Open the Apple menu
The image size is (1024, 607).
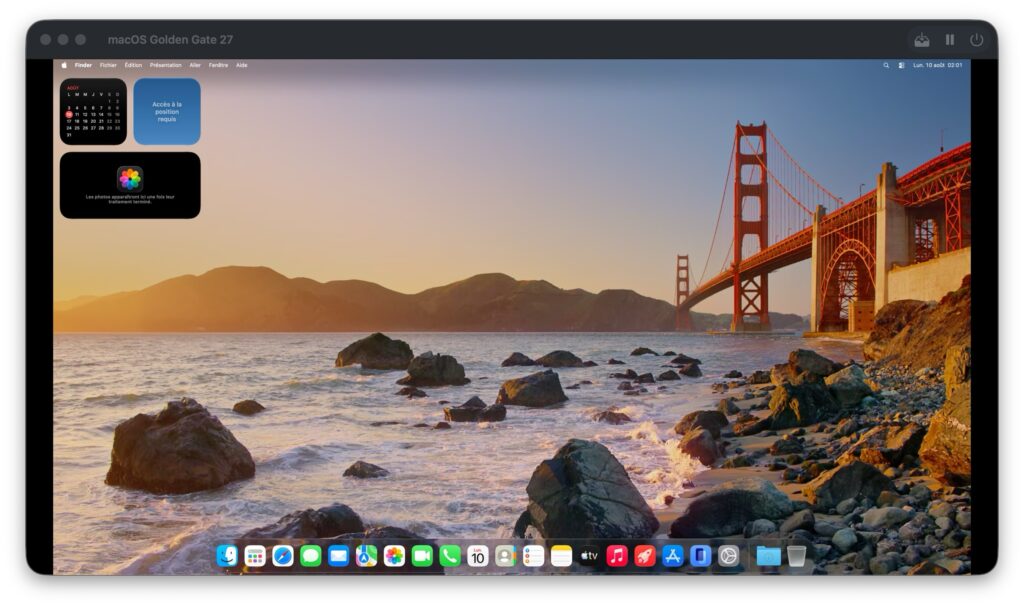point(64,65)
